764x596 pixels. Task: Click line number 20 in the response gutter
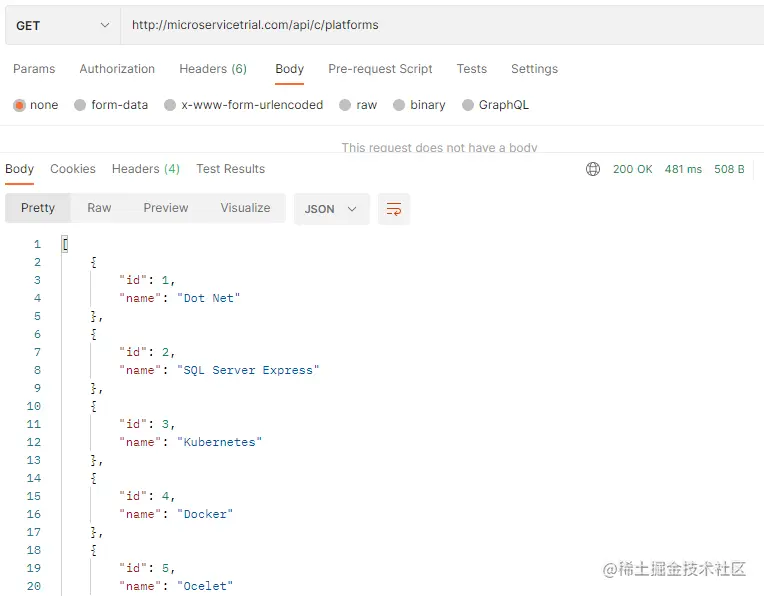(34, 586)
